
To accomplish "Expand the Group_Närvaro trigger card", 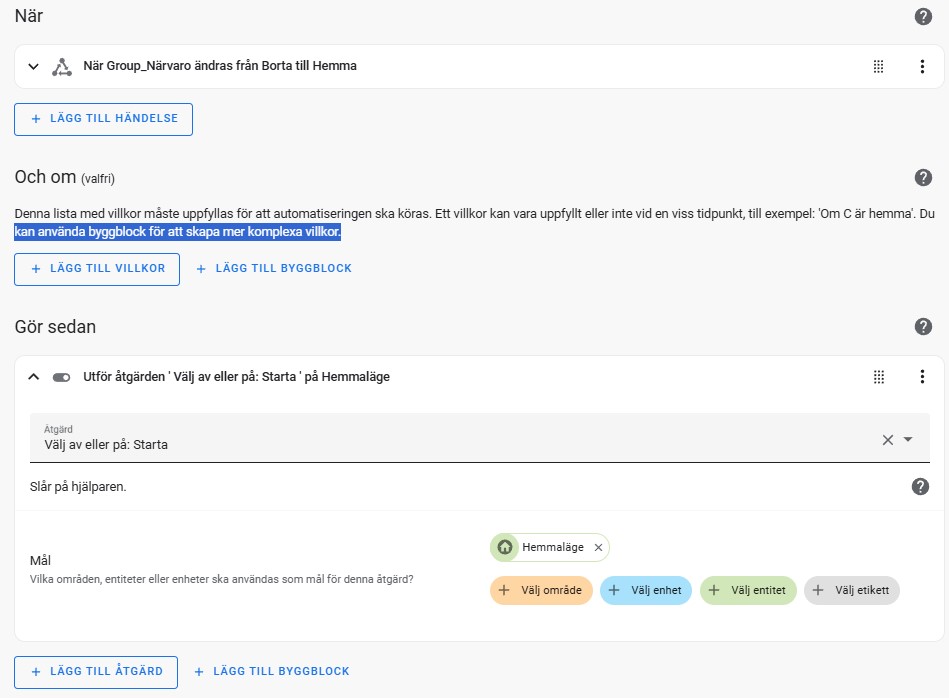I will tap(34, 67).
